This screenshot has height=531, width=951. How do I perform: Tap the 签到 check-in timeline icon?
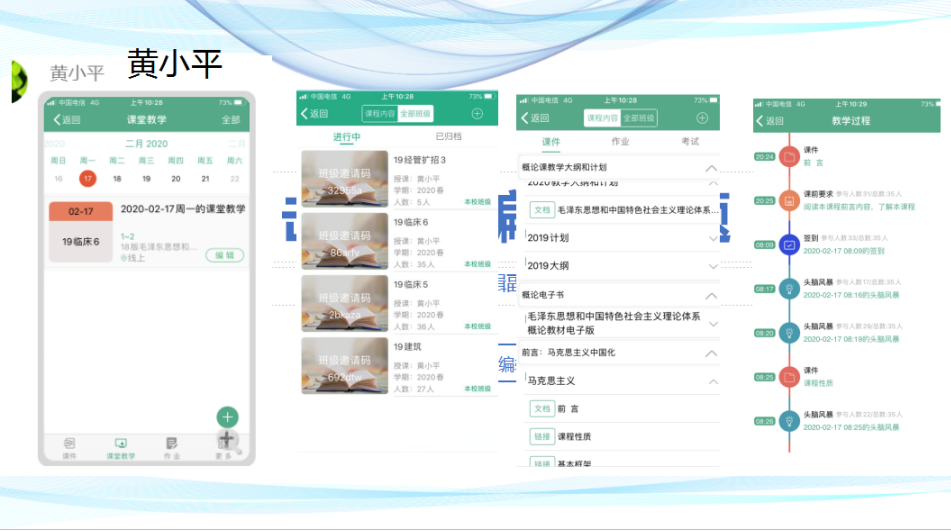[789, 243]
